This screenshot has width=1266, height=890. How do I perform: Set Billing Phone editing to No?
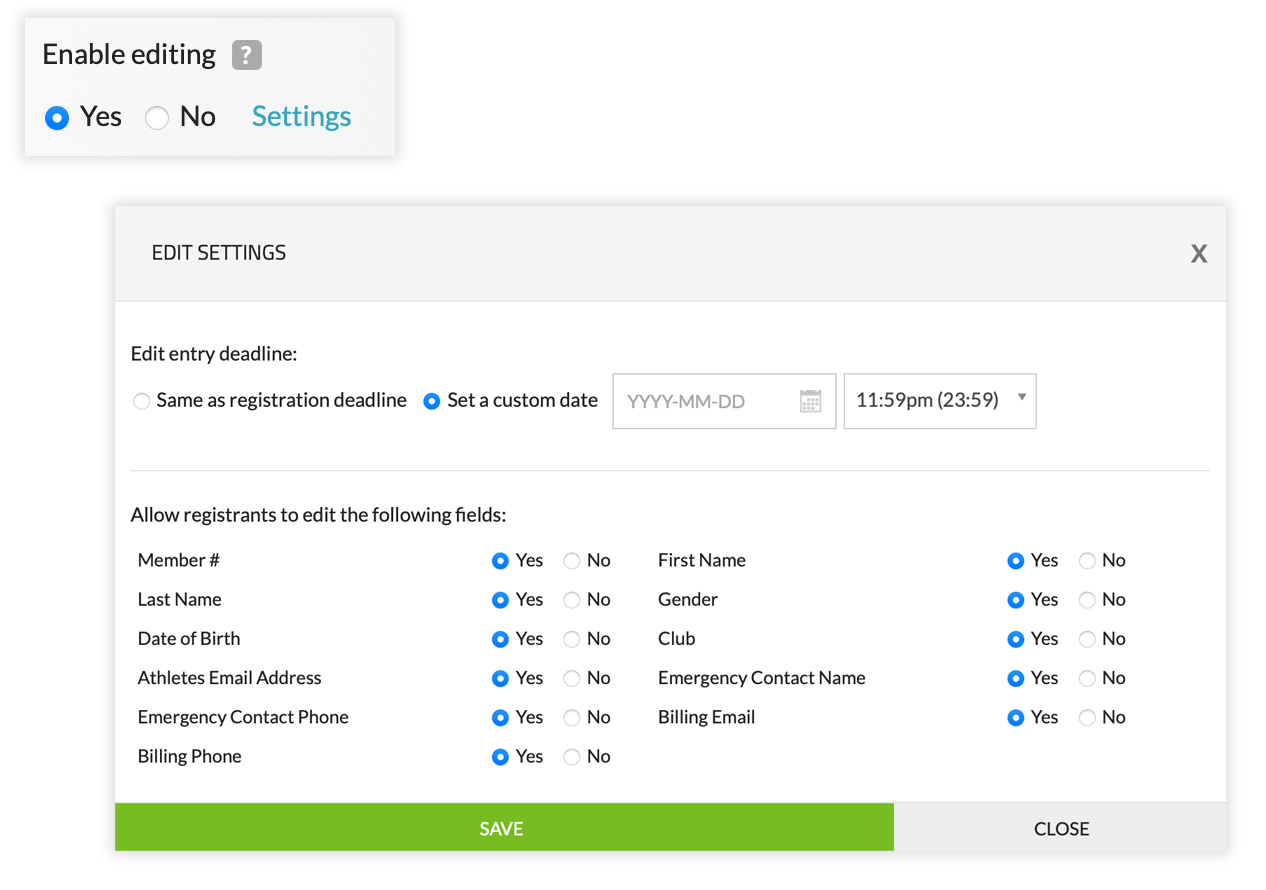(x=572, y=757)
